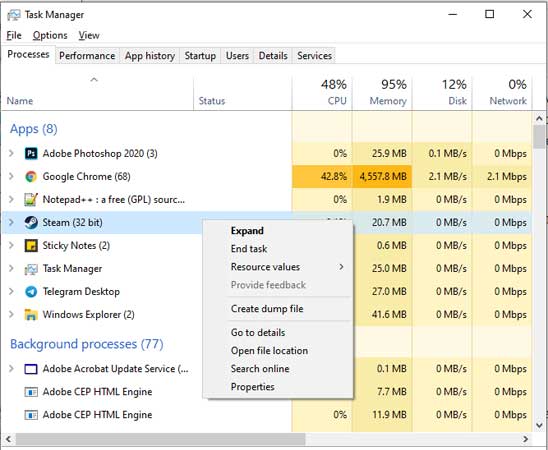This screenshot has width=548, height=450.
Task: Sort by the Memory column header
Action: point(382,93)
